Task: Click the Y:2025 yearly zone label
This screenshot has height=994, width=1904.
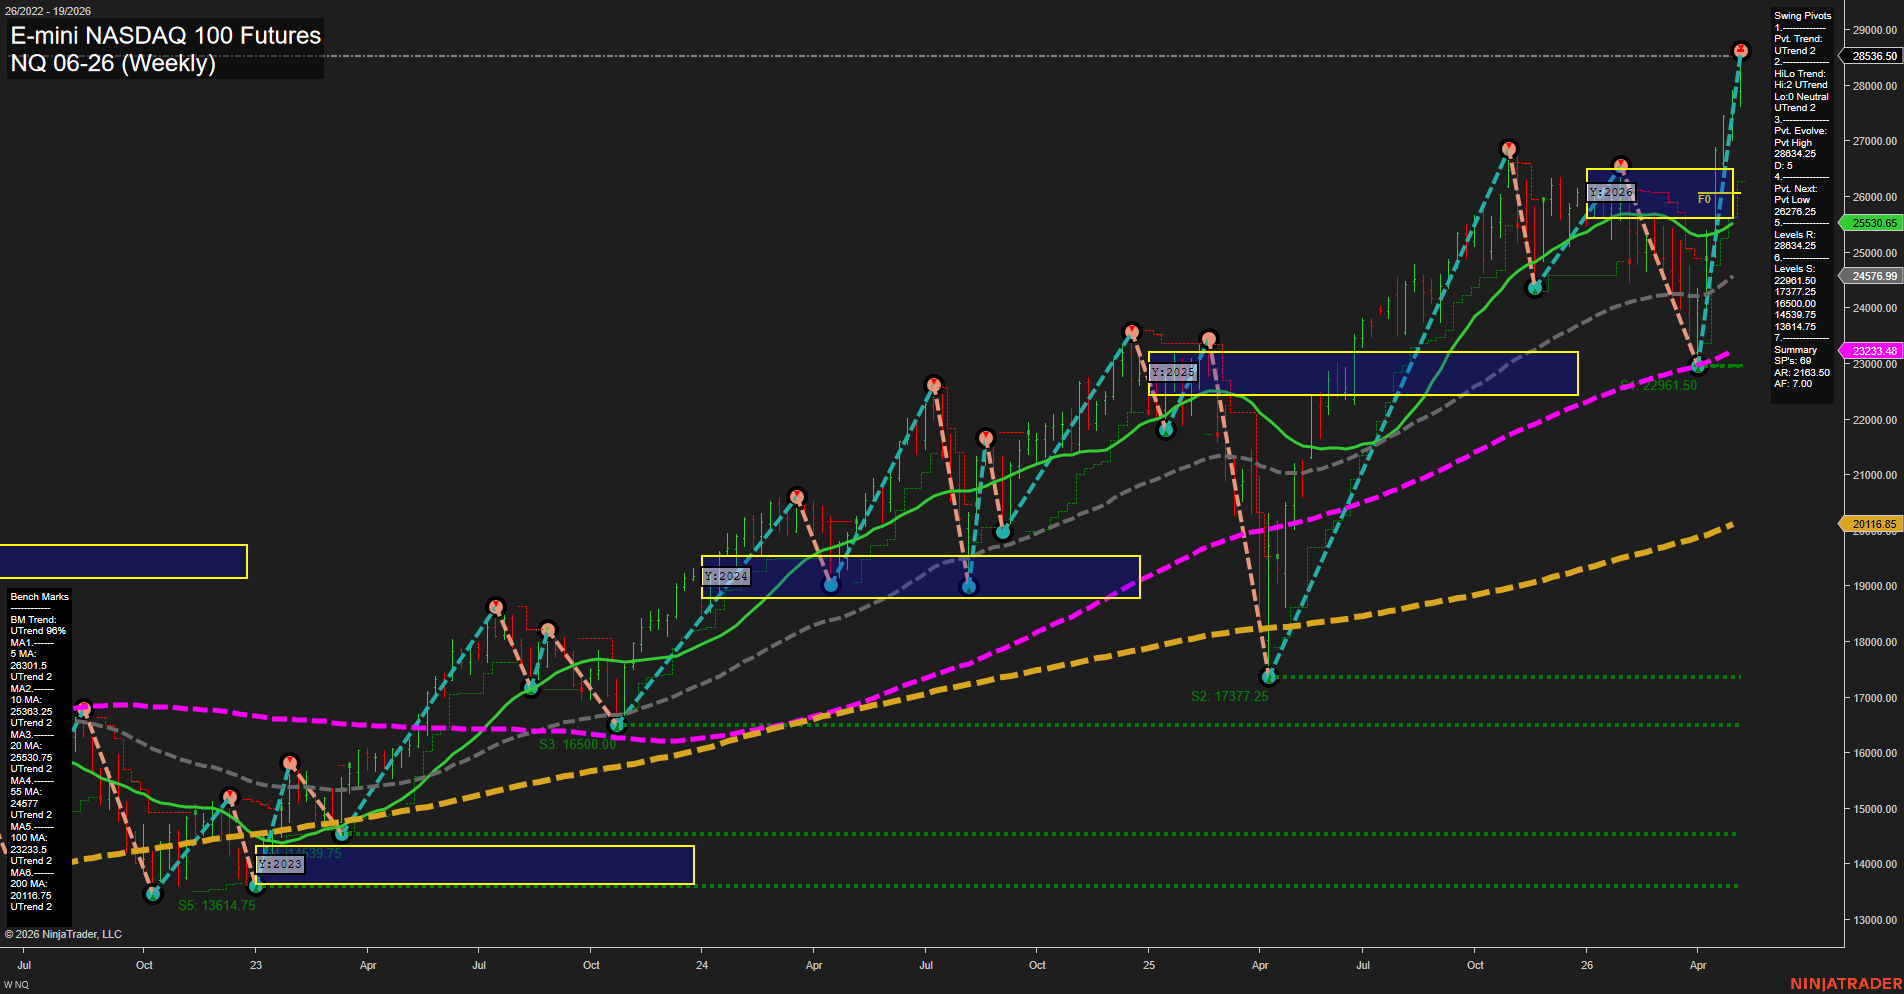Action: pos(1173,372)
